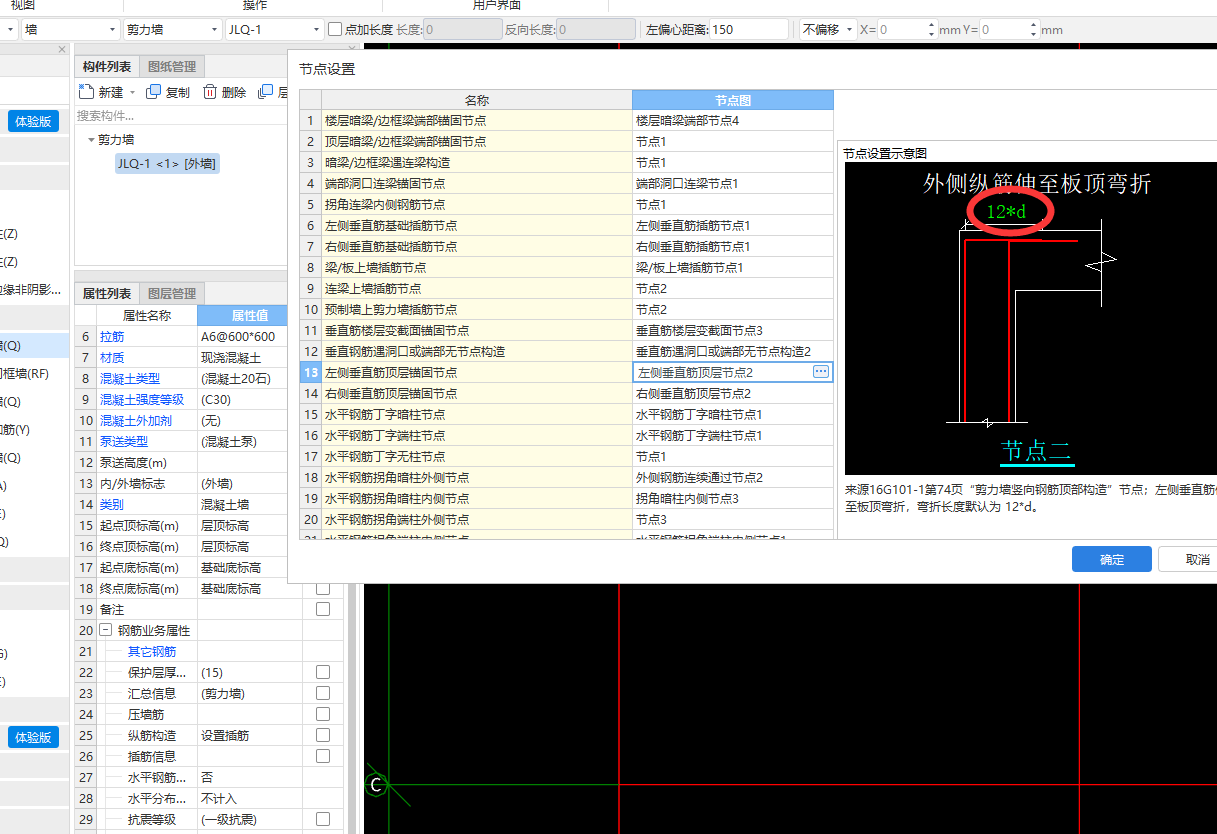This screenshot has width=1217, height=834.
Task: Select the 楼层暗梁端部节点4 cell
Action: coord(733,120)
